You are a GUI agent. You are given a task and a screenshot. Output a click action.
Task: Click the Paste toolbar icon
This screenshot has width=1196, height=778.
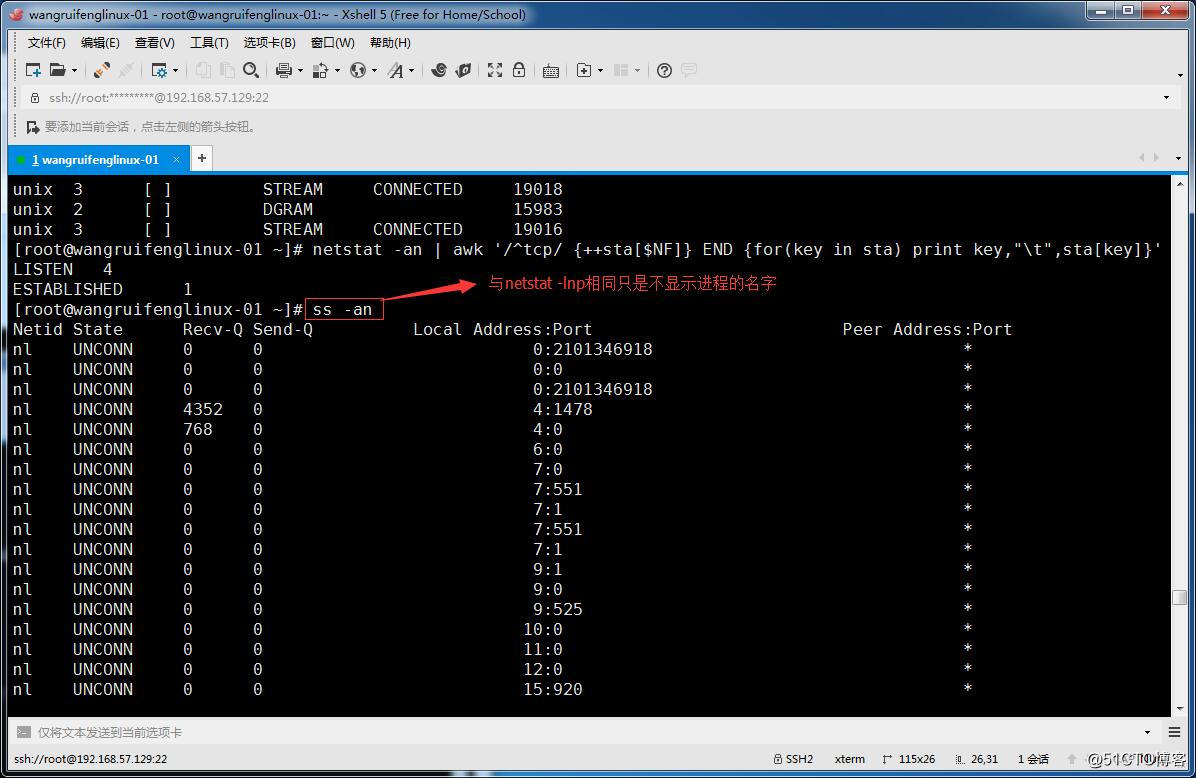[227, 70]
